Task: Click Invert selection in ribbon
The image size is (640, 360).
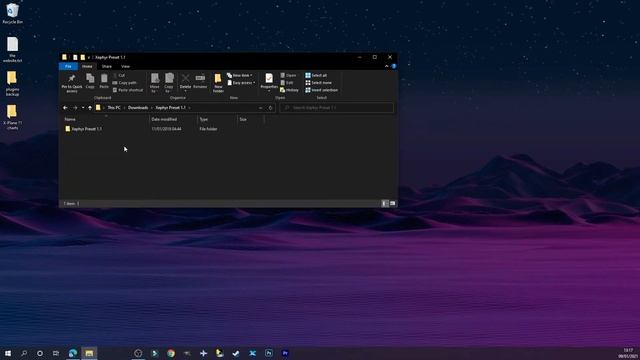Action: click(322, 90)
